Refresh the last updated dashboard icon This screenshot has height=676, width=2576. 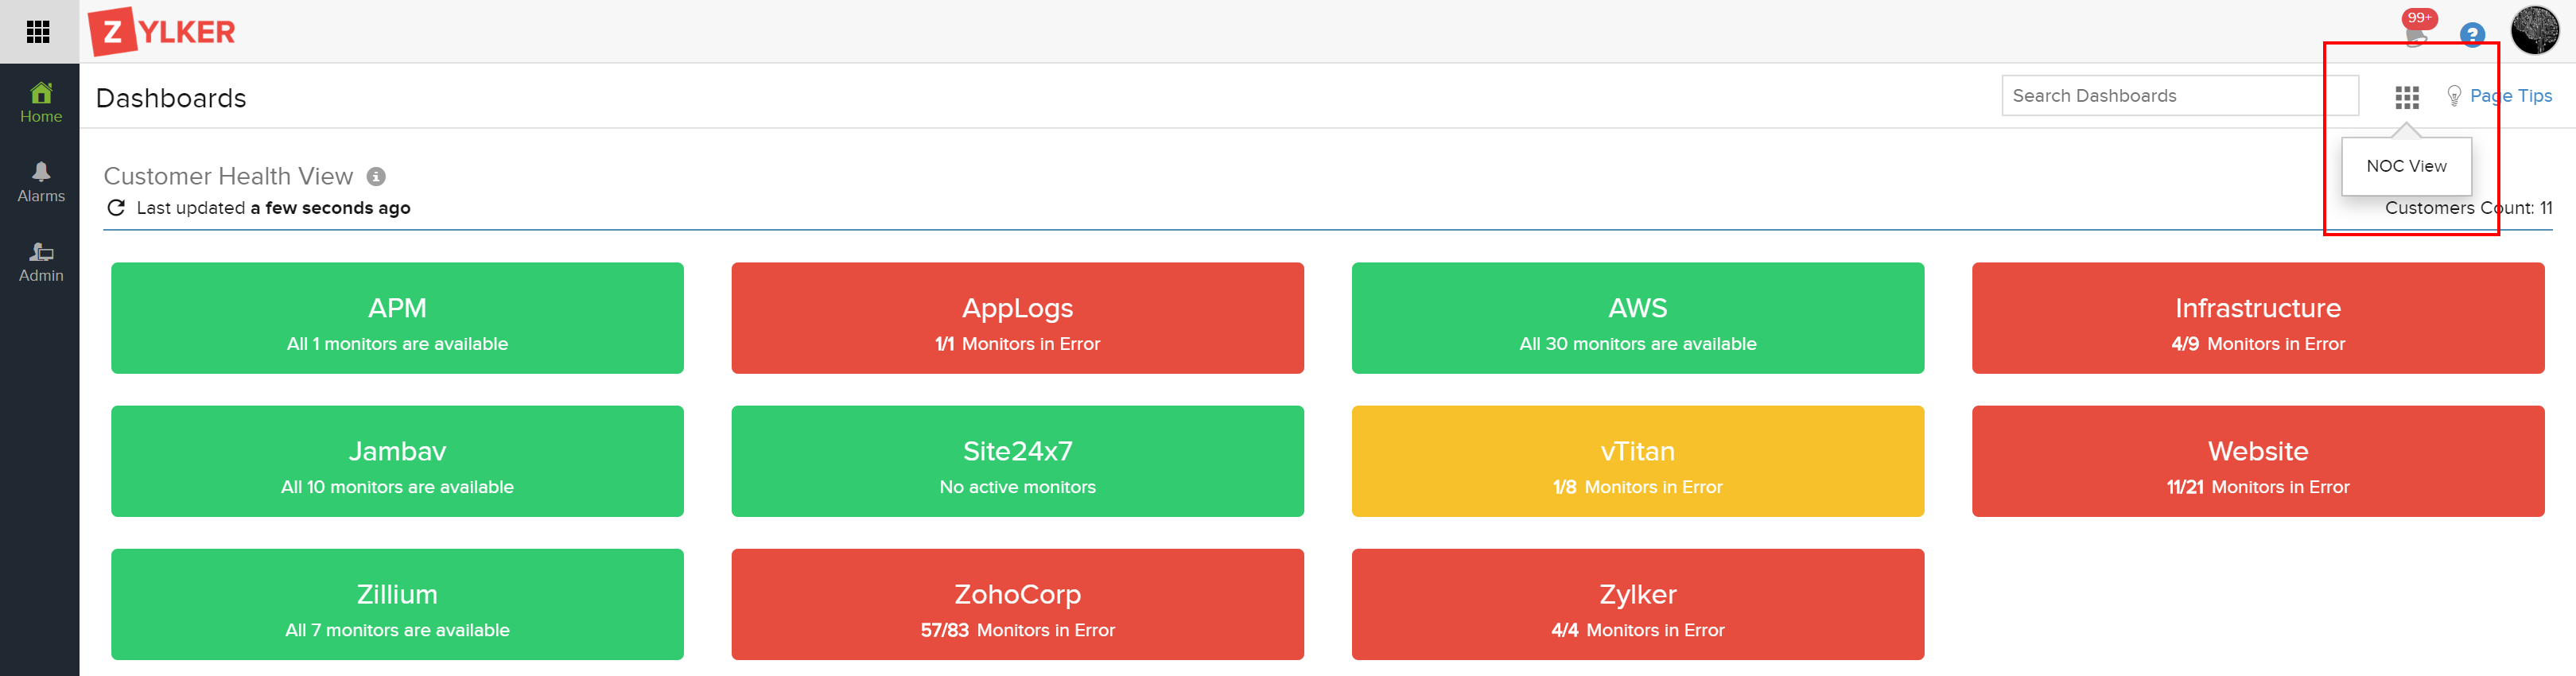116,208
